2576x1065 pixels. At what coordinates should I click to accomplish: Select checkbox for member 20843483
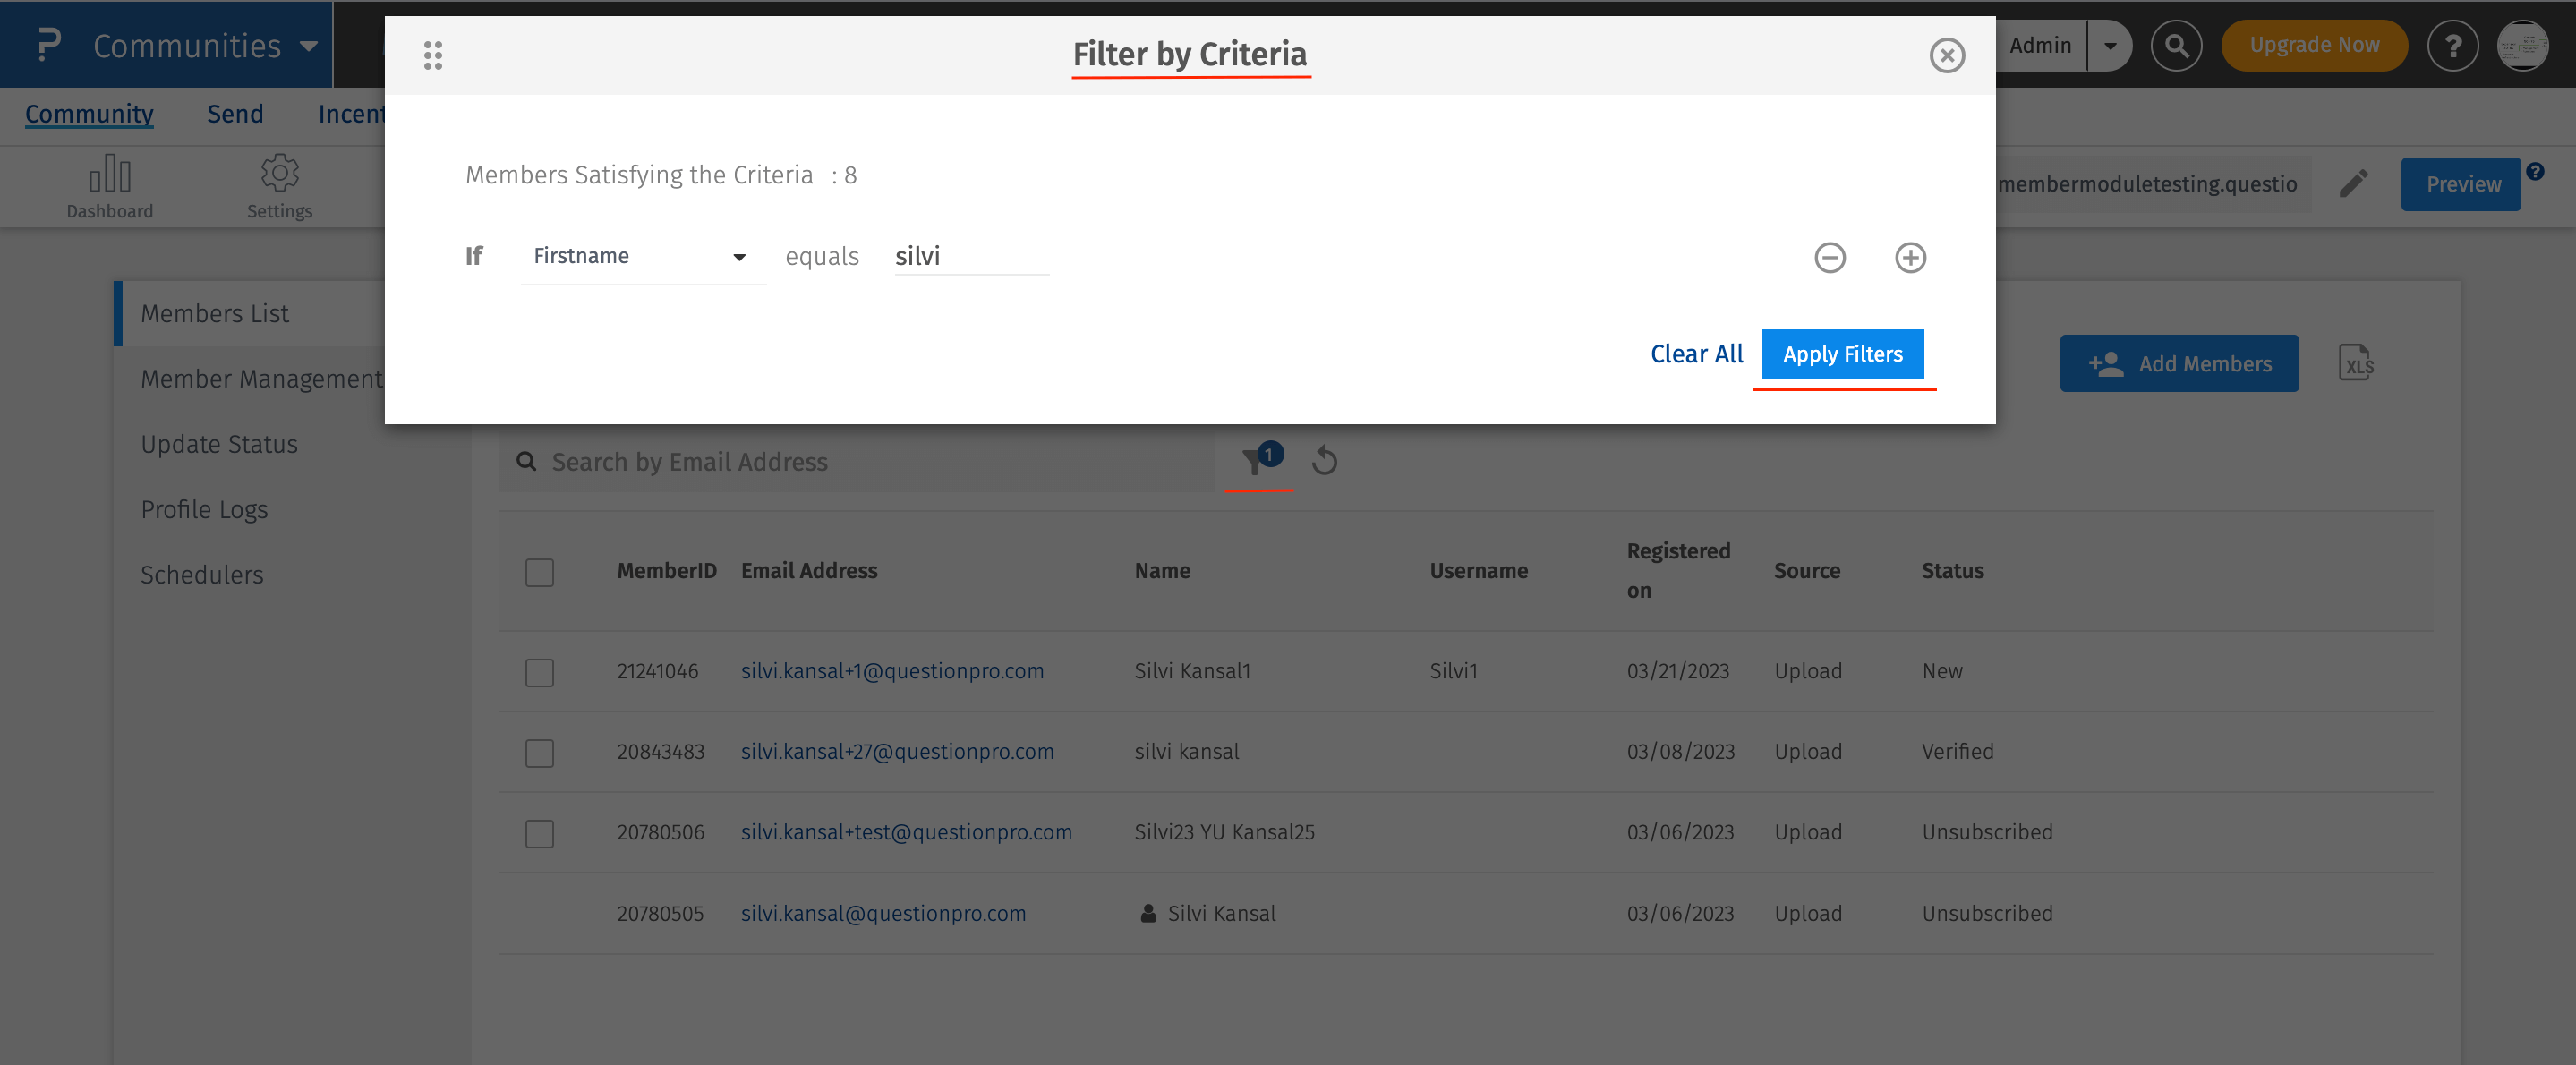tap(539, 752)
